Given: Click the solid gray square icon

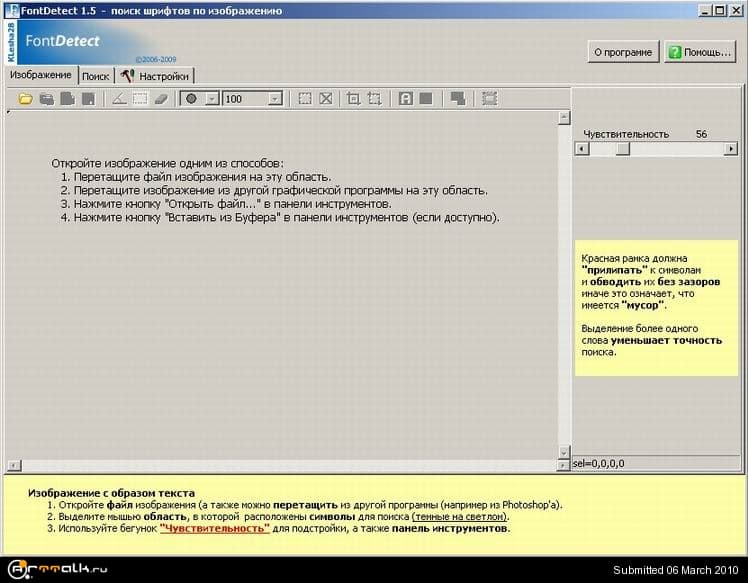Looking at the screenshot, I should (426, 99).
